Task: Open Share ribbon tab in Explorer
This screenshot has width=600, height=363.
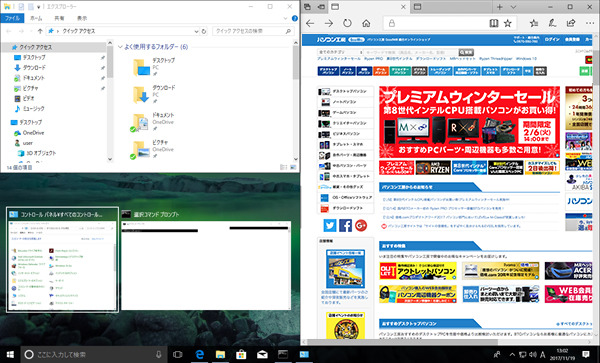Action: coord(59,18)
